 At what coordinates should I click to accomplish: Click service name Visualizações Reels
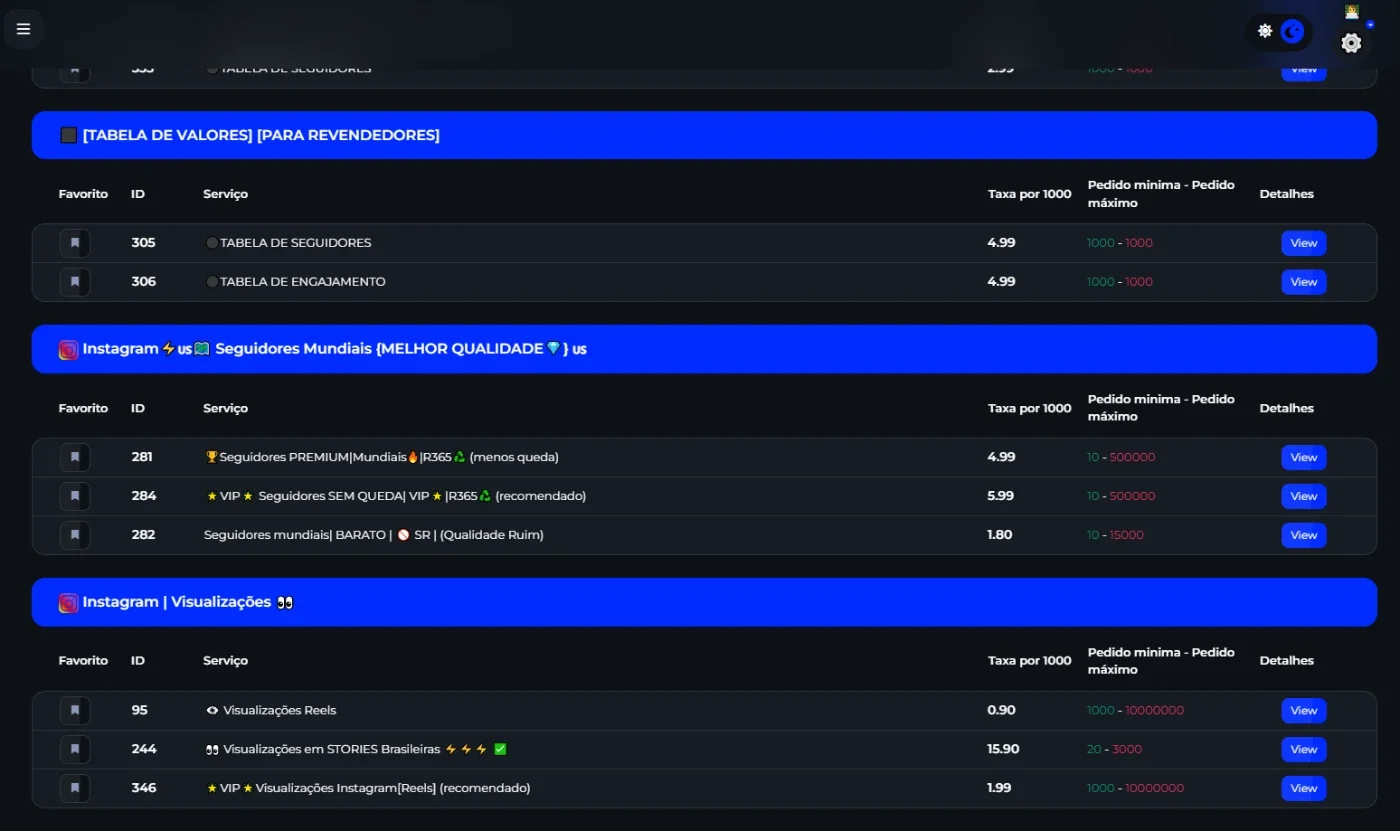click(280, 710)
